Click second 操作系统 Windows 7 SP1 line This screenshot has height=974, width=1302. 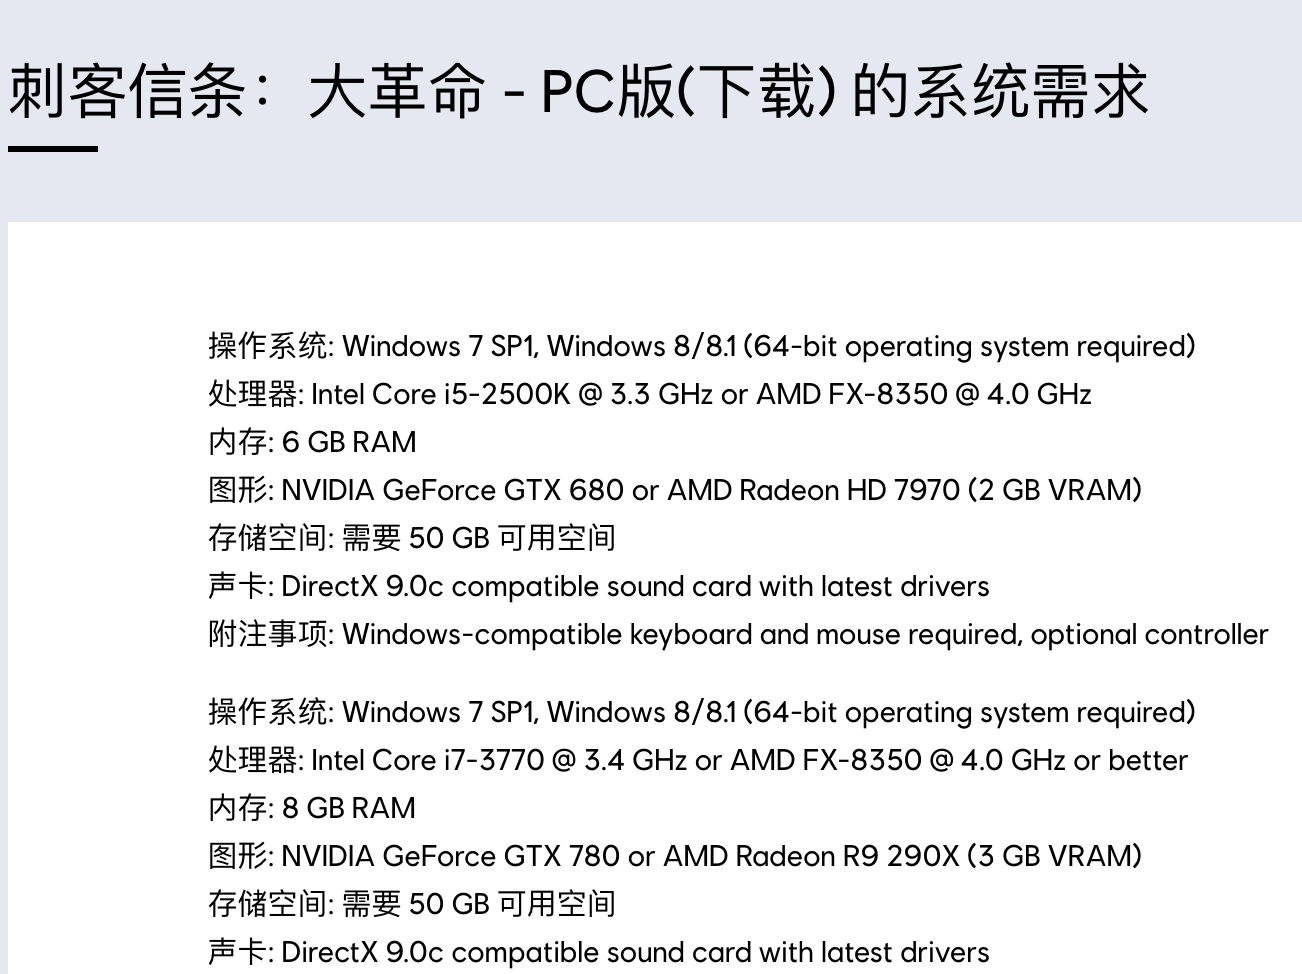pos(702,712)
